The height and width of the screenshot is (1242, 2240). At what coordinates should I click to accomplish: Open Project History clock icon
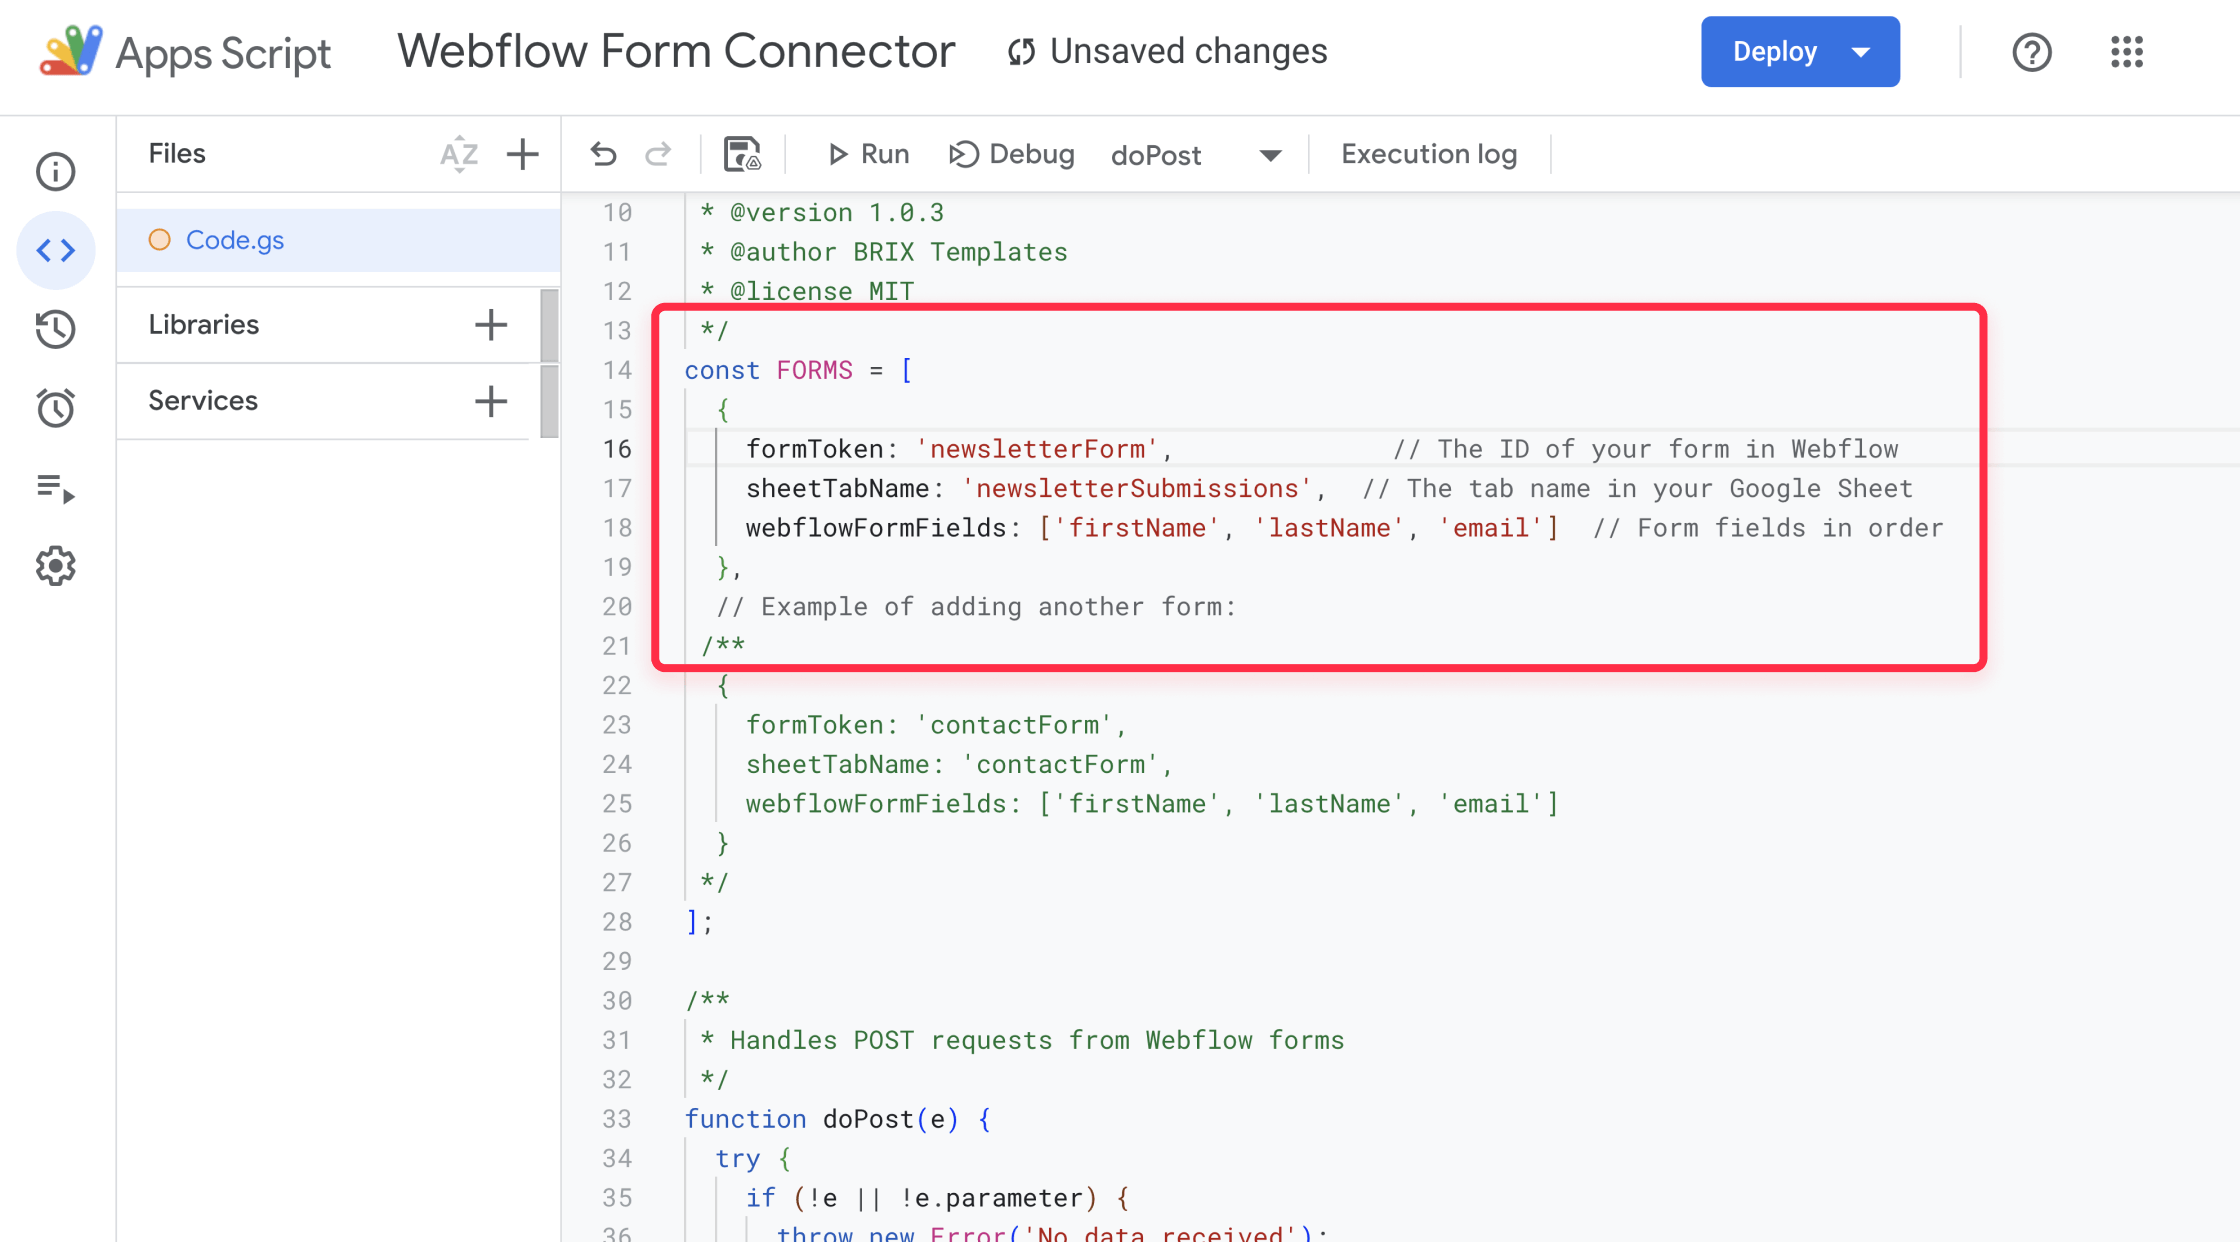tap(56, 329)
